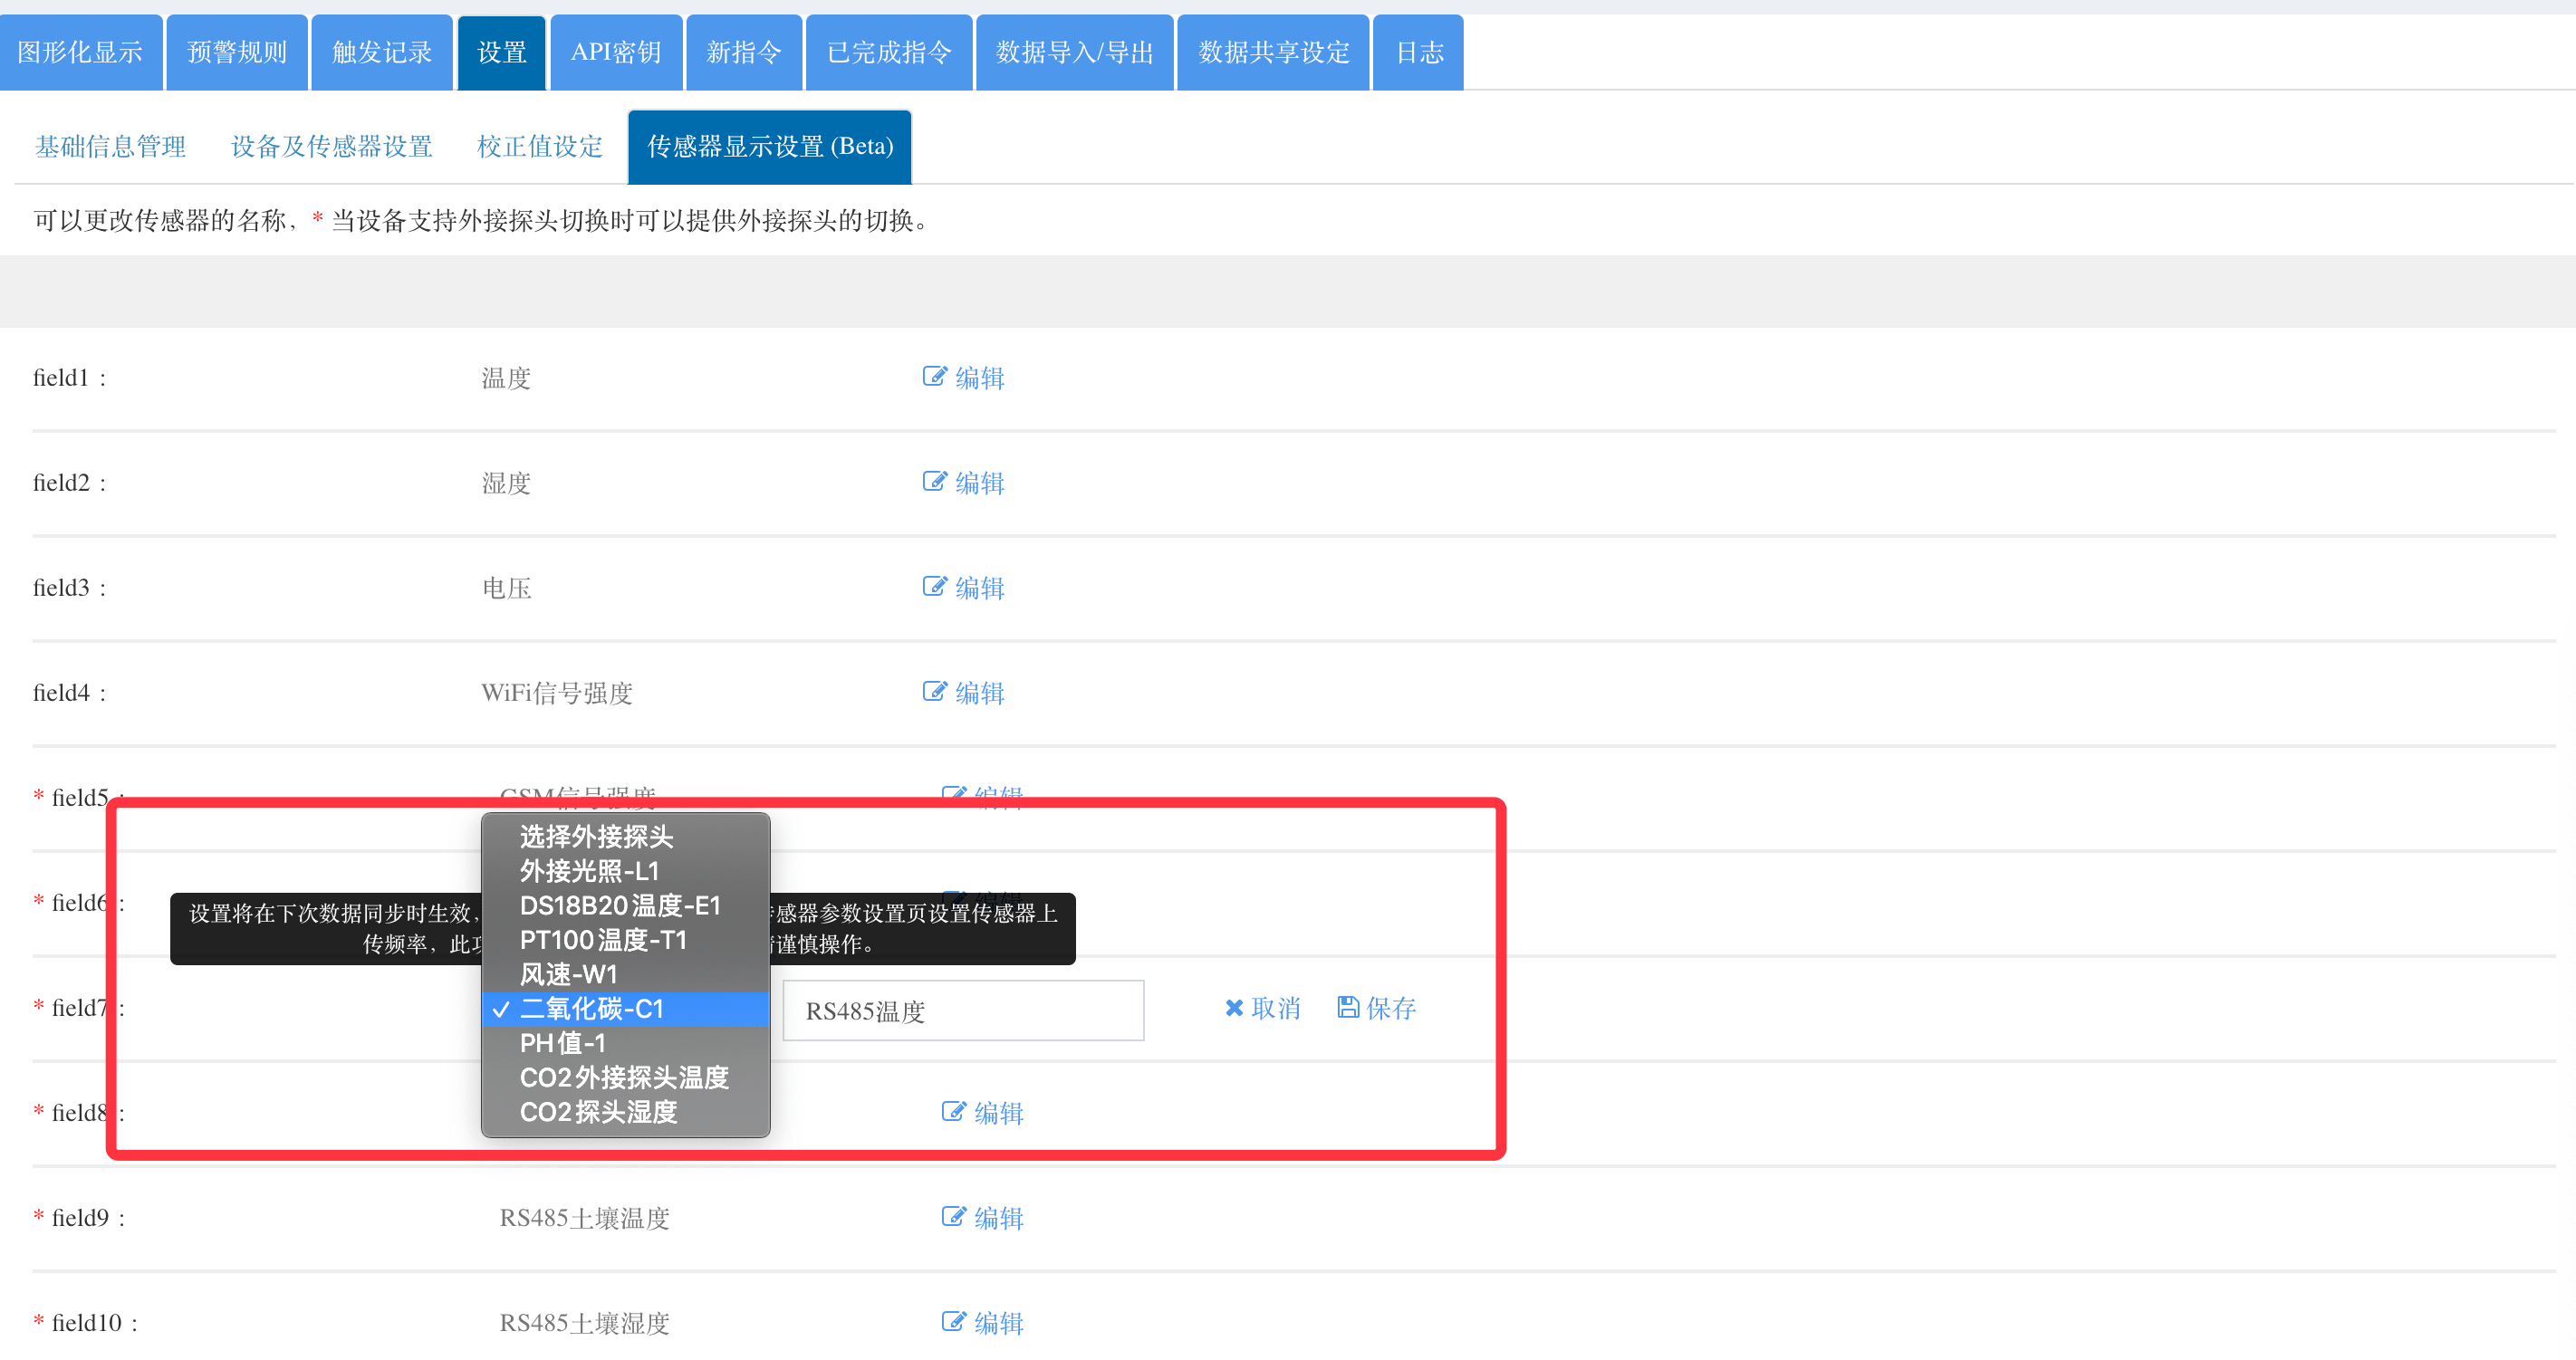
Task: Click the 温度 value of field1
Action: pos(506,378)
